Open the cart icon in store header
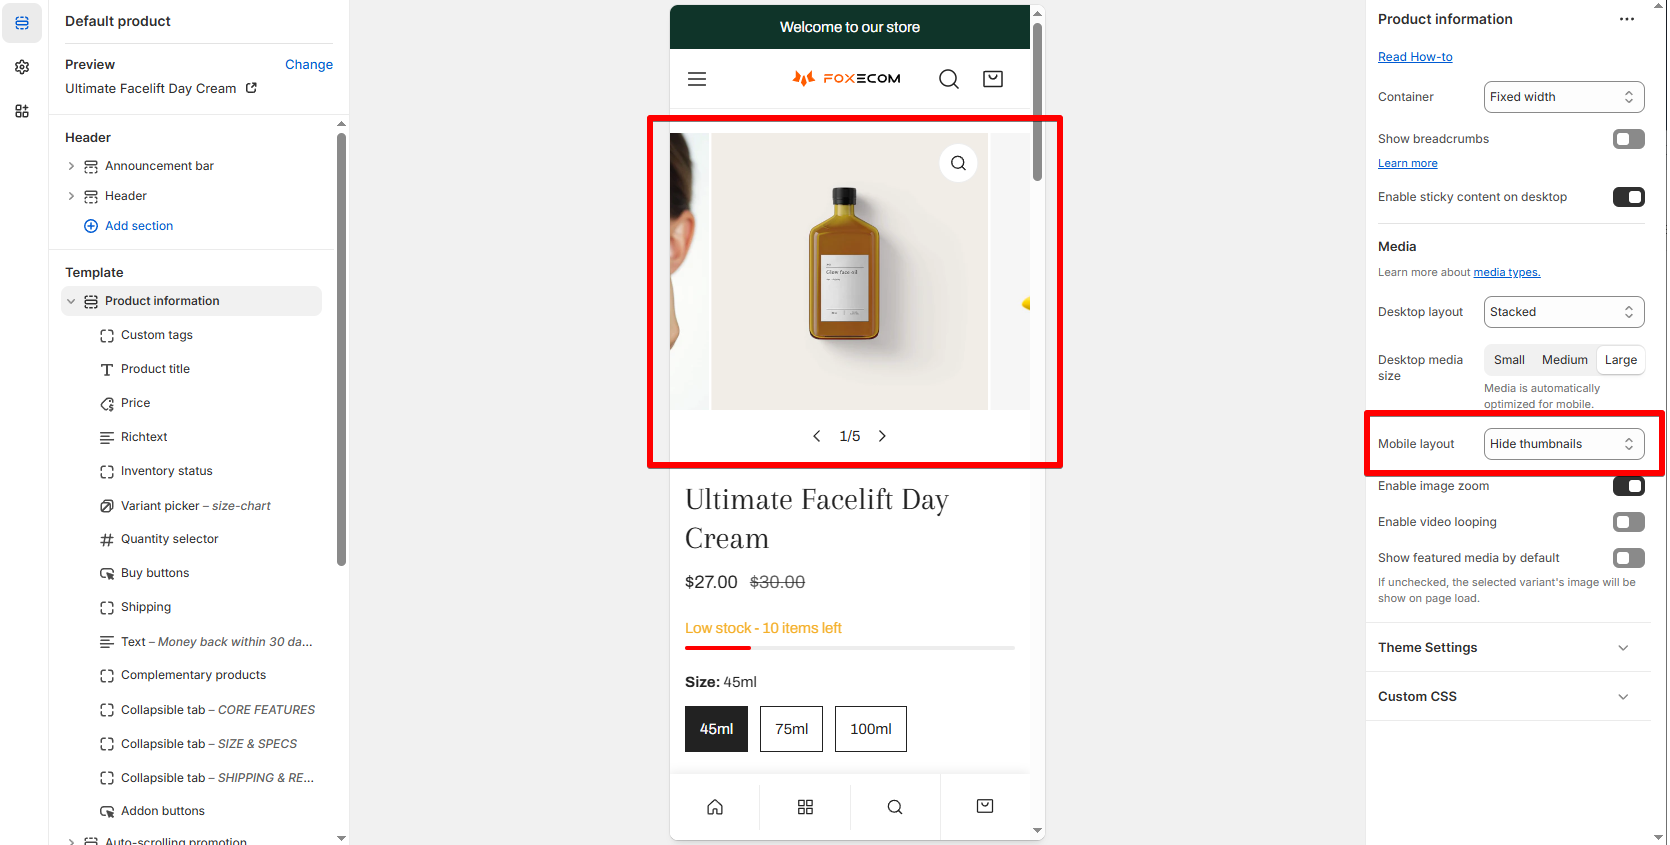The image size is (1670, 845). tap(993, 79)
